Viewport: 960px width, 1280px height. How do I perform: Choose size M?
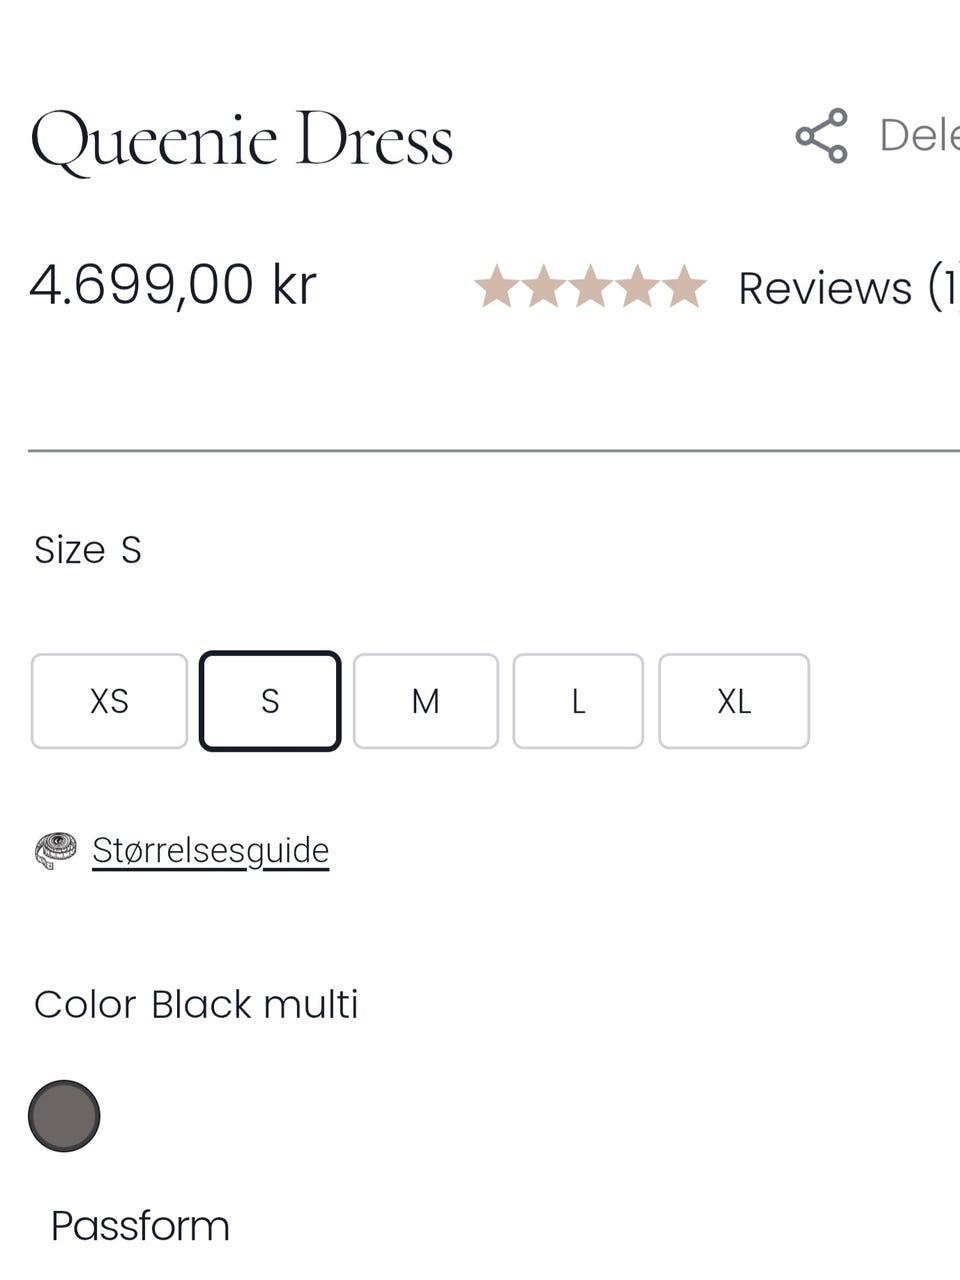tap(426, 701)
